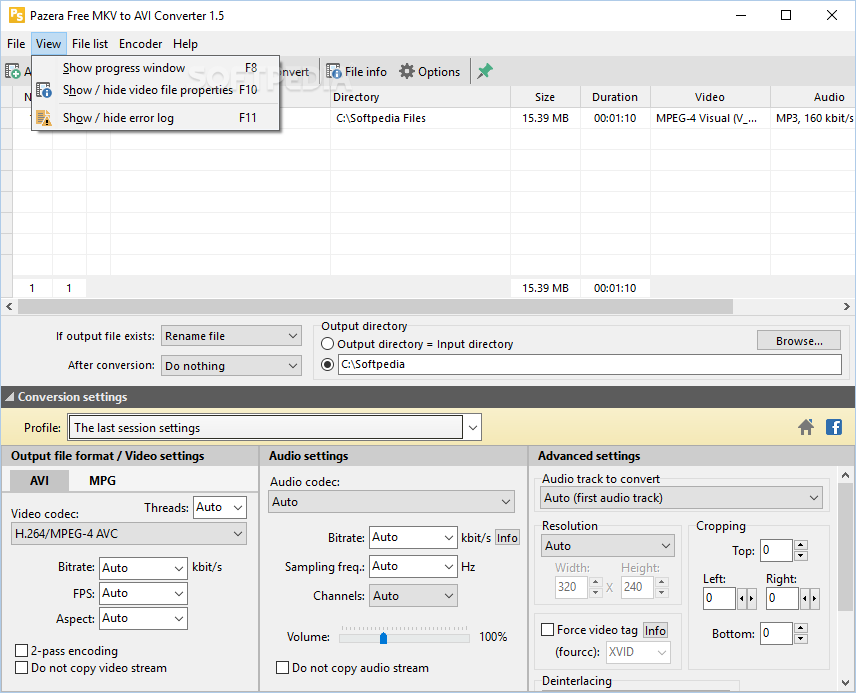Image resolution: width=856 pixels, height=693 pixels.
Task: Collapse the Conversion settings section
Action: coord(9,397)
